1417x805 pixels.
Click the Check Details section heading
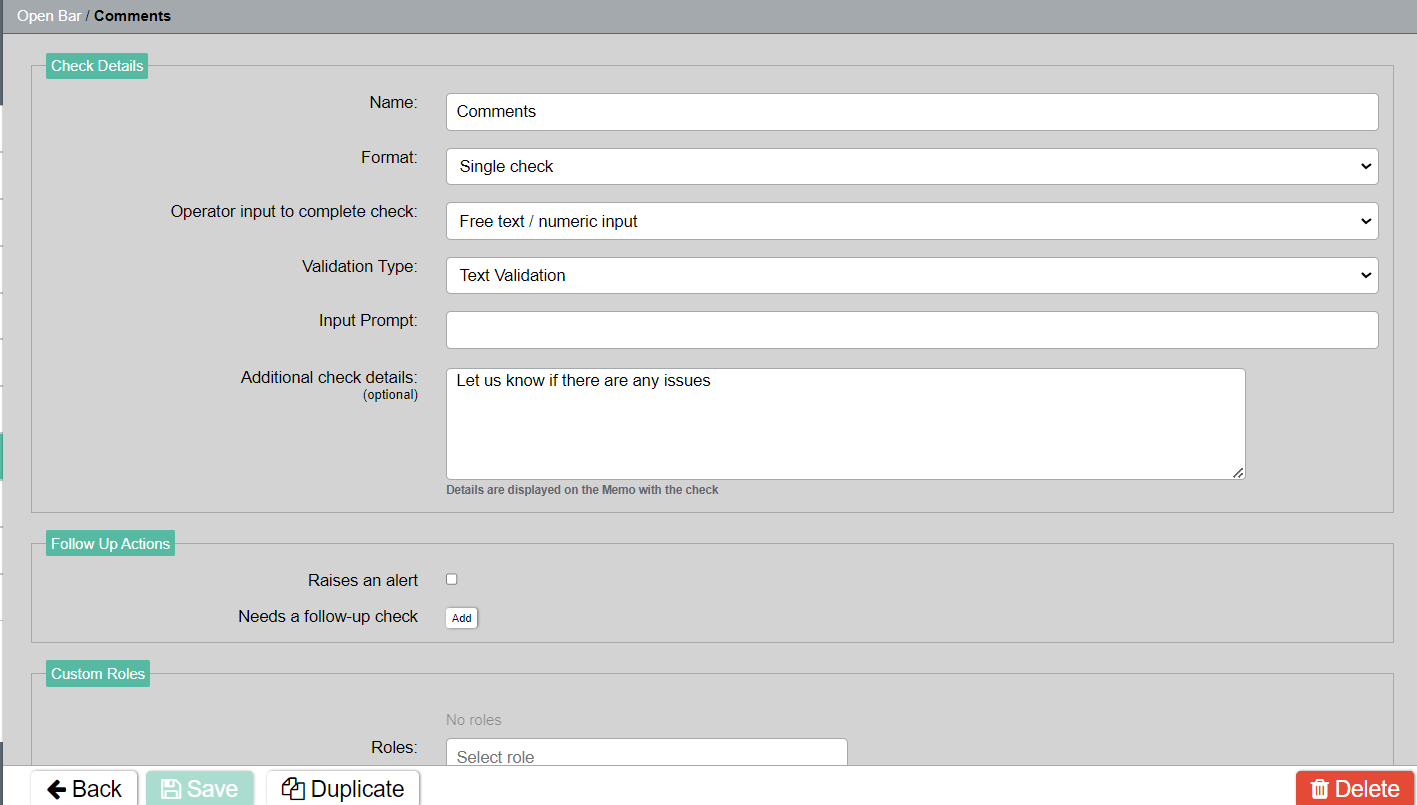click(97, 66)
